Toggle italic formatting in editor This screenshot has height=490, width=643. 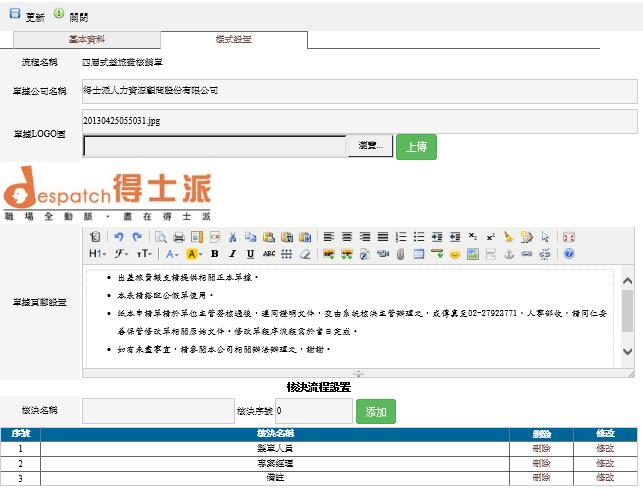pyautogui.click(x=231, y=254)
